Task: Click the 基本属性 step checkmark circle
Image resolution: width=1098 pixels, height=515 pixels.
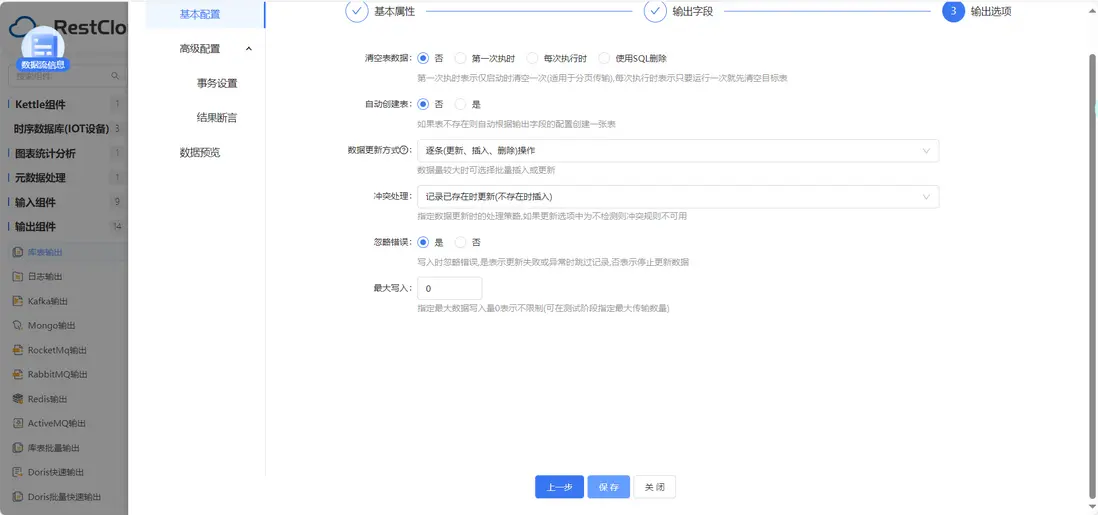Action: pos(356,11)
